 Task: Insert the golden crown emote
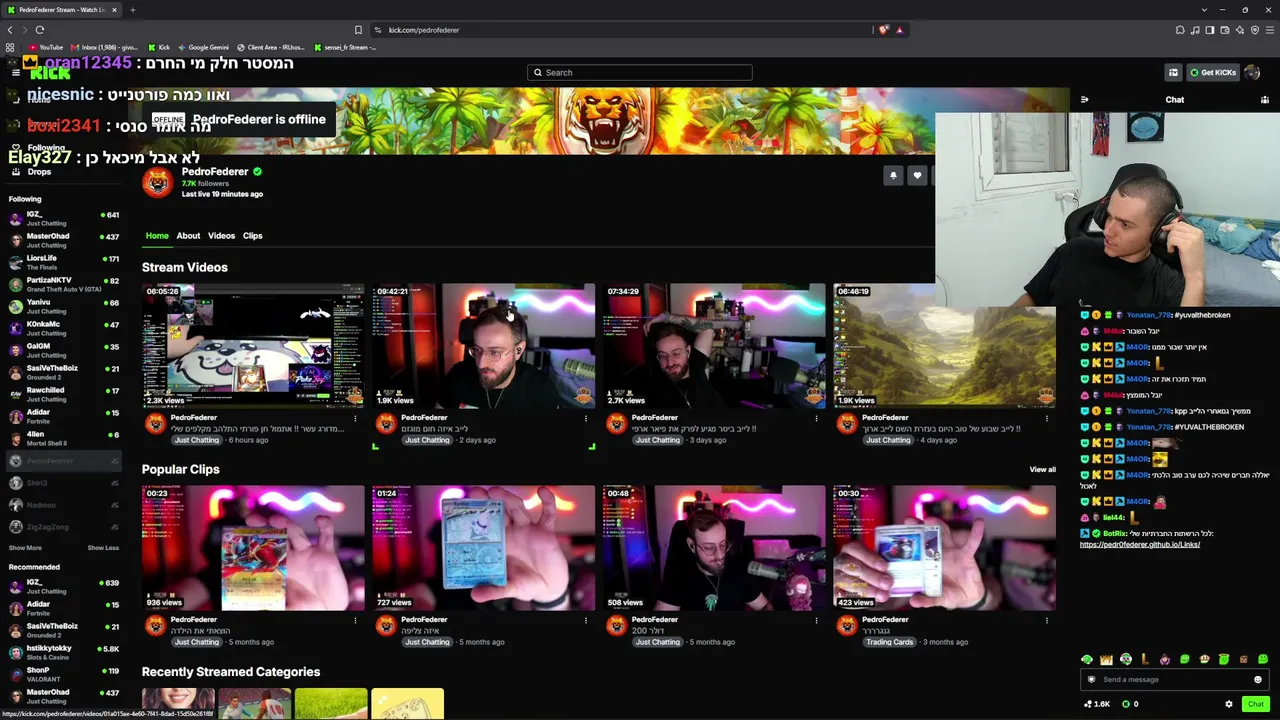coord(1106,660)
